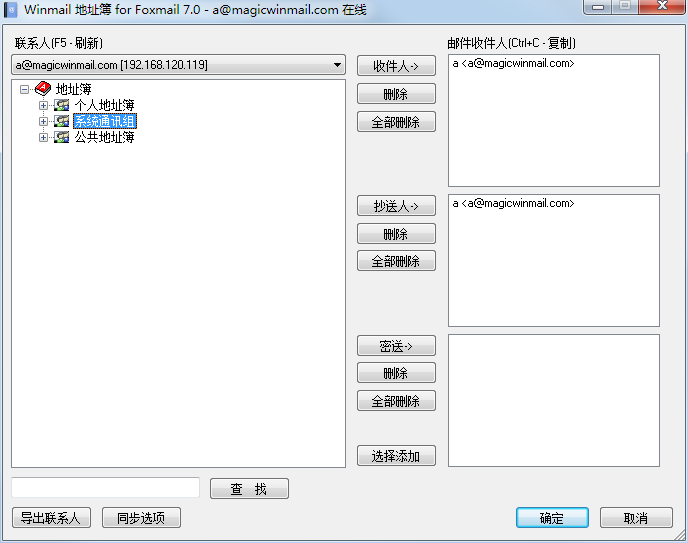Expand the 个人地址簿 tree node

pos(43,105)
